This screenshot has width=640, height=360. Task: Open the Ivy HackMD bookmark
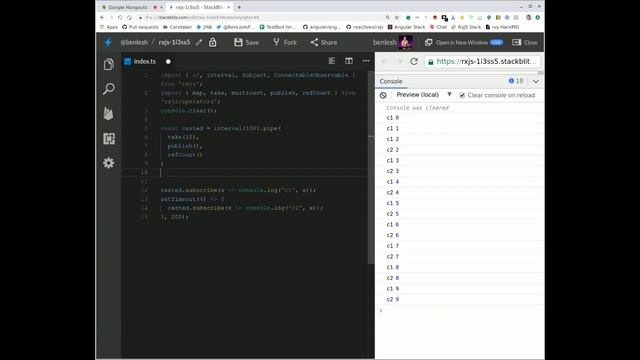point(502,27)
